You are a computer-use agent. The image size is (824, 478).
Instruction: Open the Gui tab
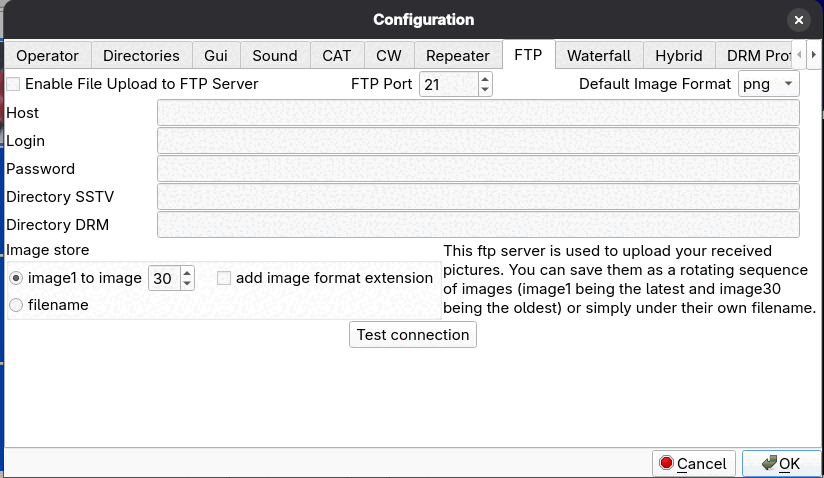click(x=216, y=55)
